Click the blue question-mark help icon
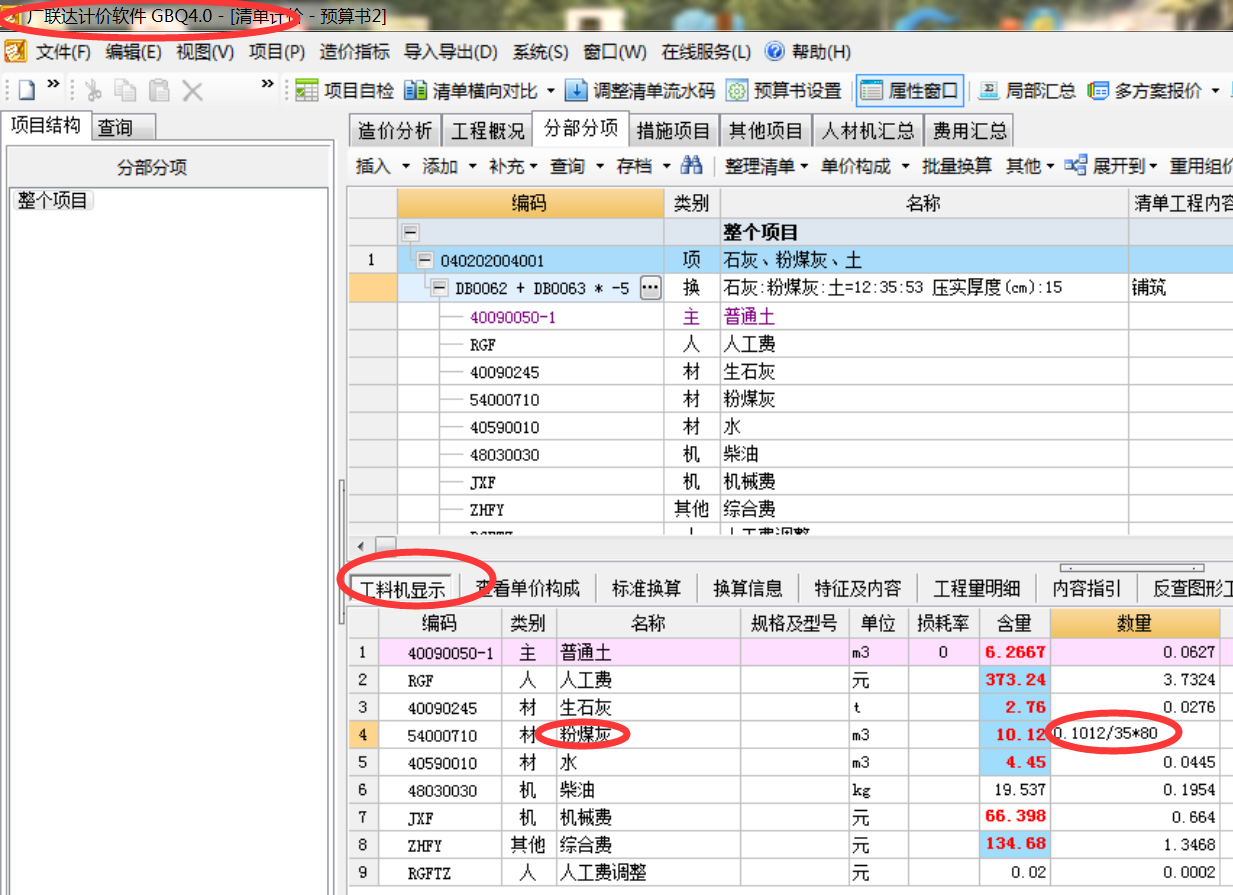Viewport: 1233px width, 895px height. 774,51
